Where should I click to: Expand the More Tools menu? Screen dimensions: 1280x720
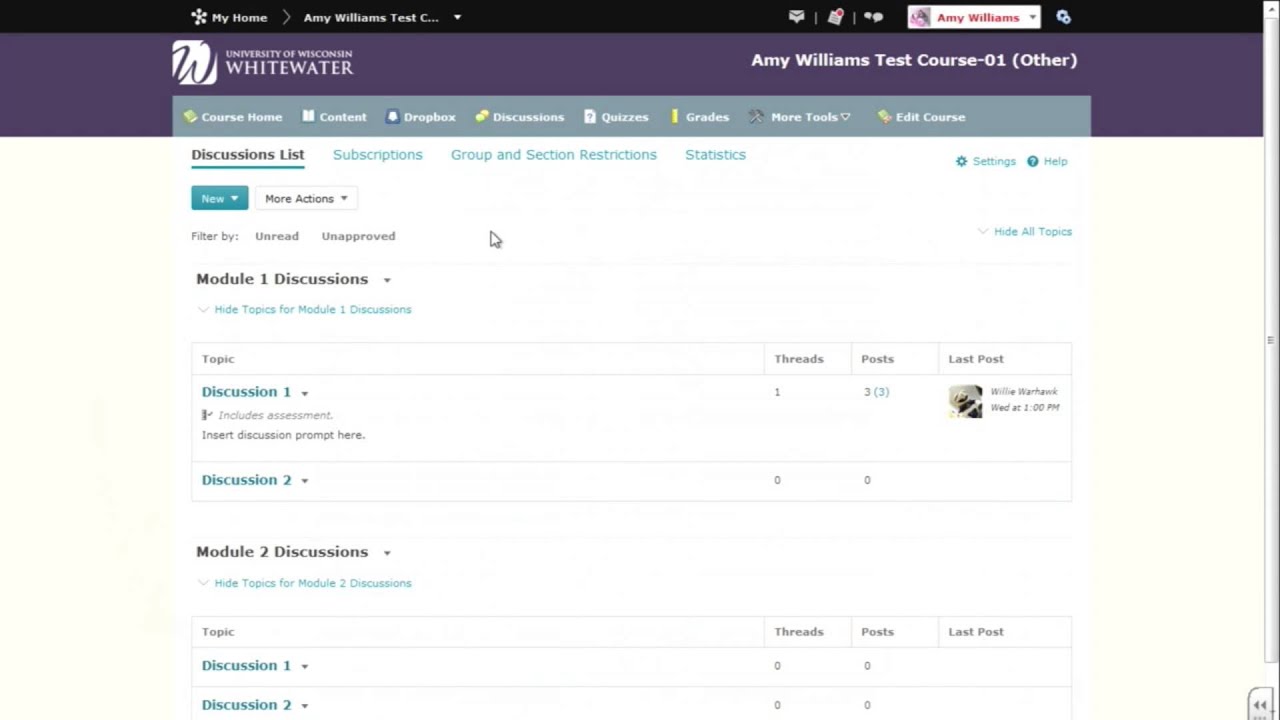coord(800,117)
